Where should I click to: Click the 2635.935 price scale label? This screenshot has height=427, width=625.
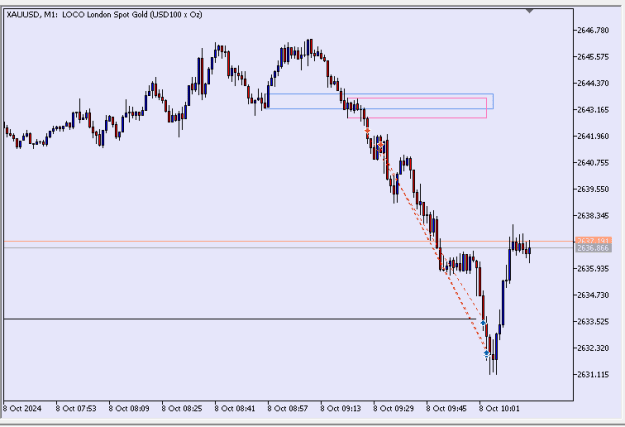coord(593,268)
